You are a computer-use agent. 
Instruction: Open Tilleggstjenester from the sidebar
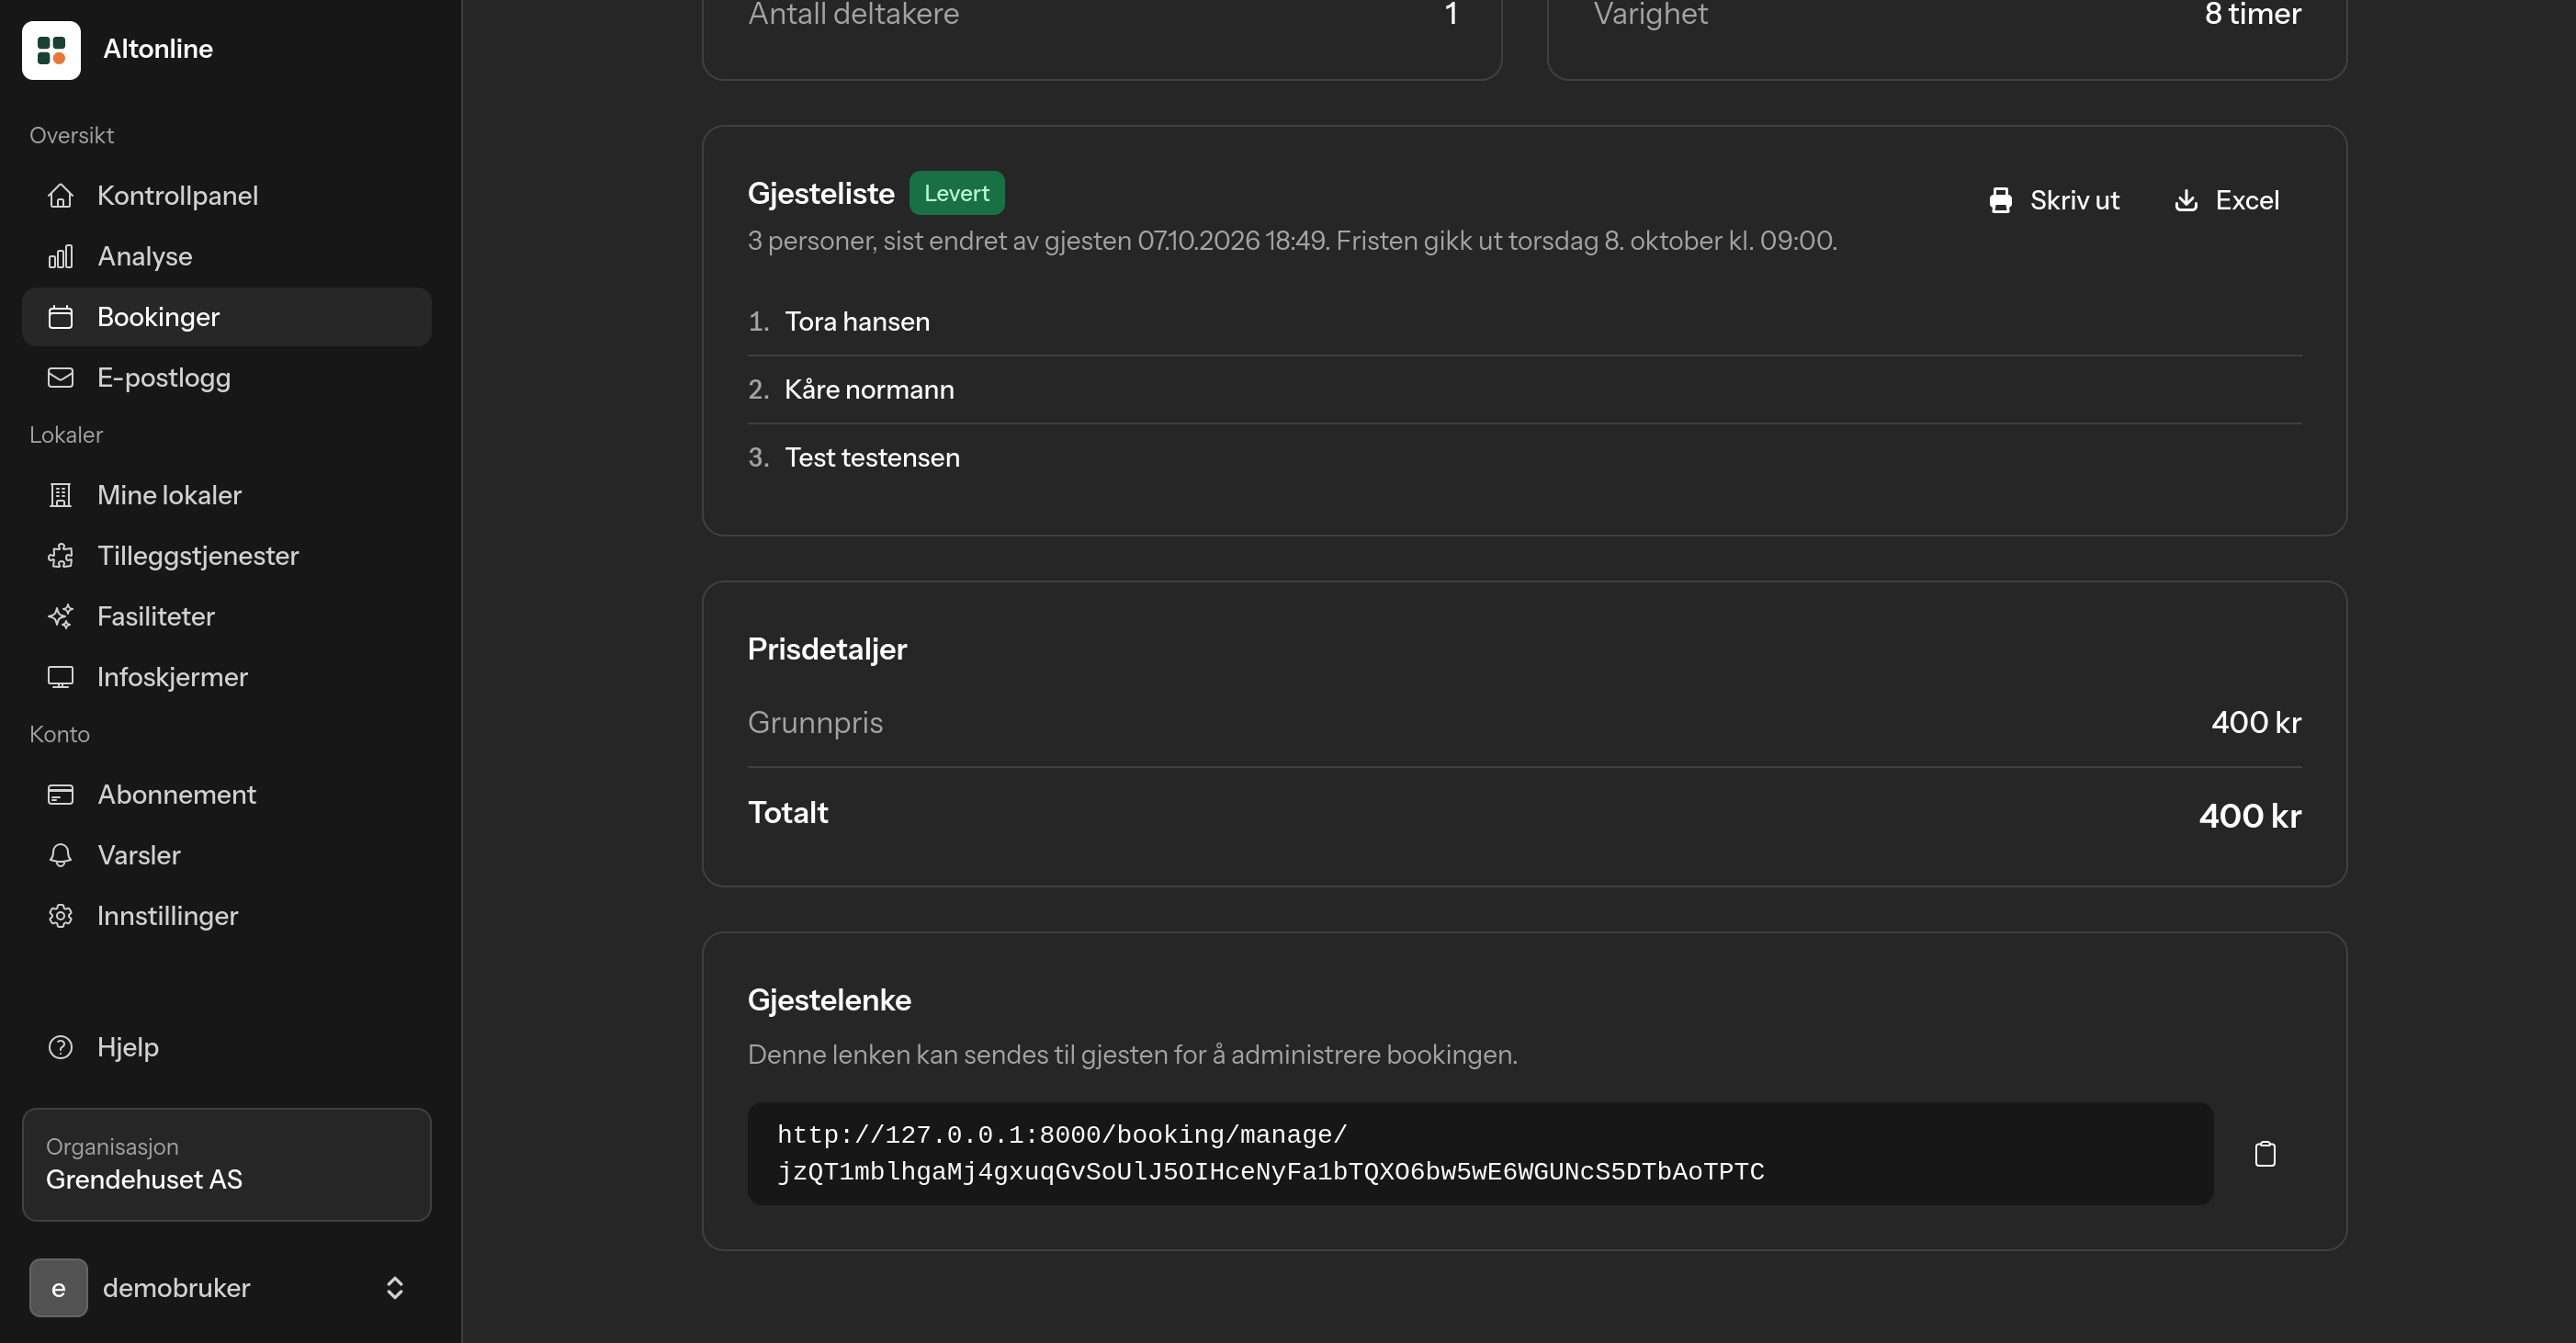pos(227,556)
